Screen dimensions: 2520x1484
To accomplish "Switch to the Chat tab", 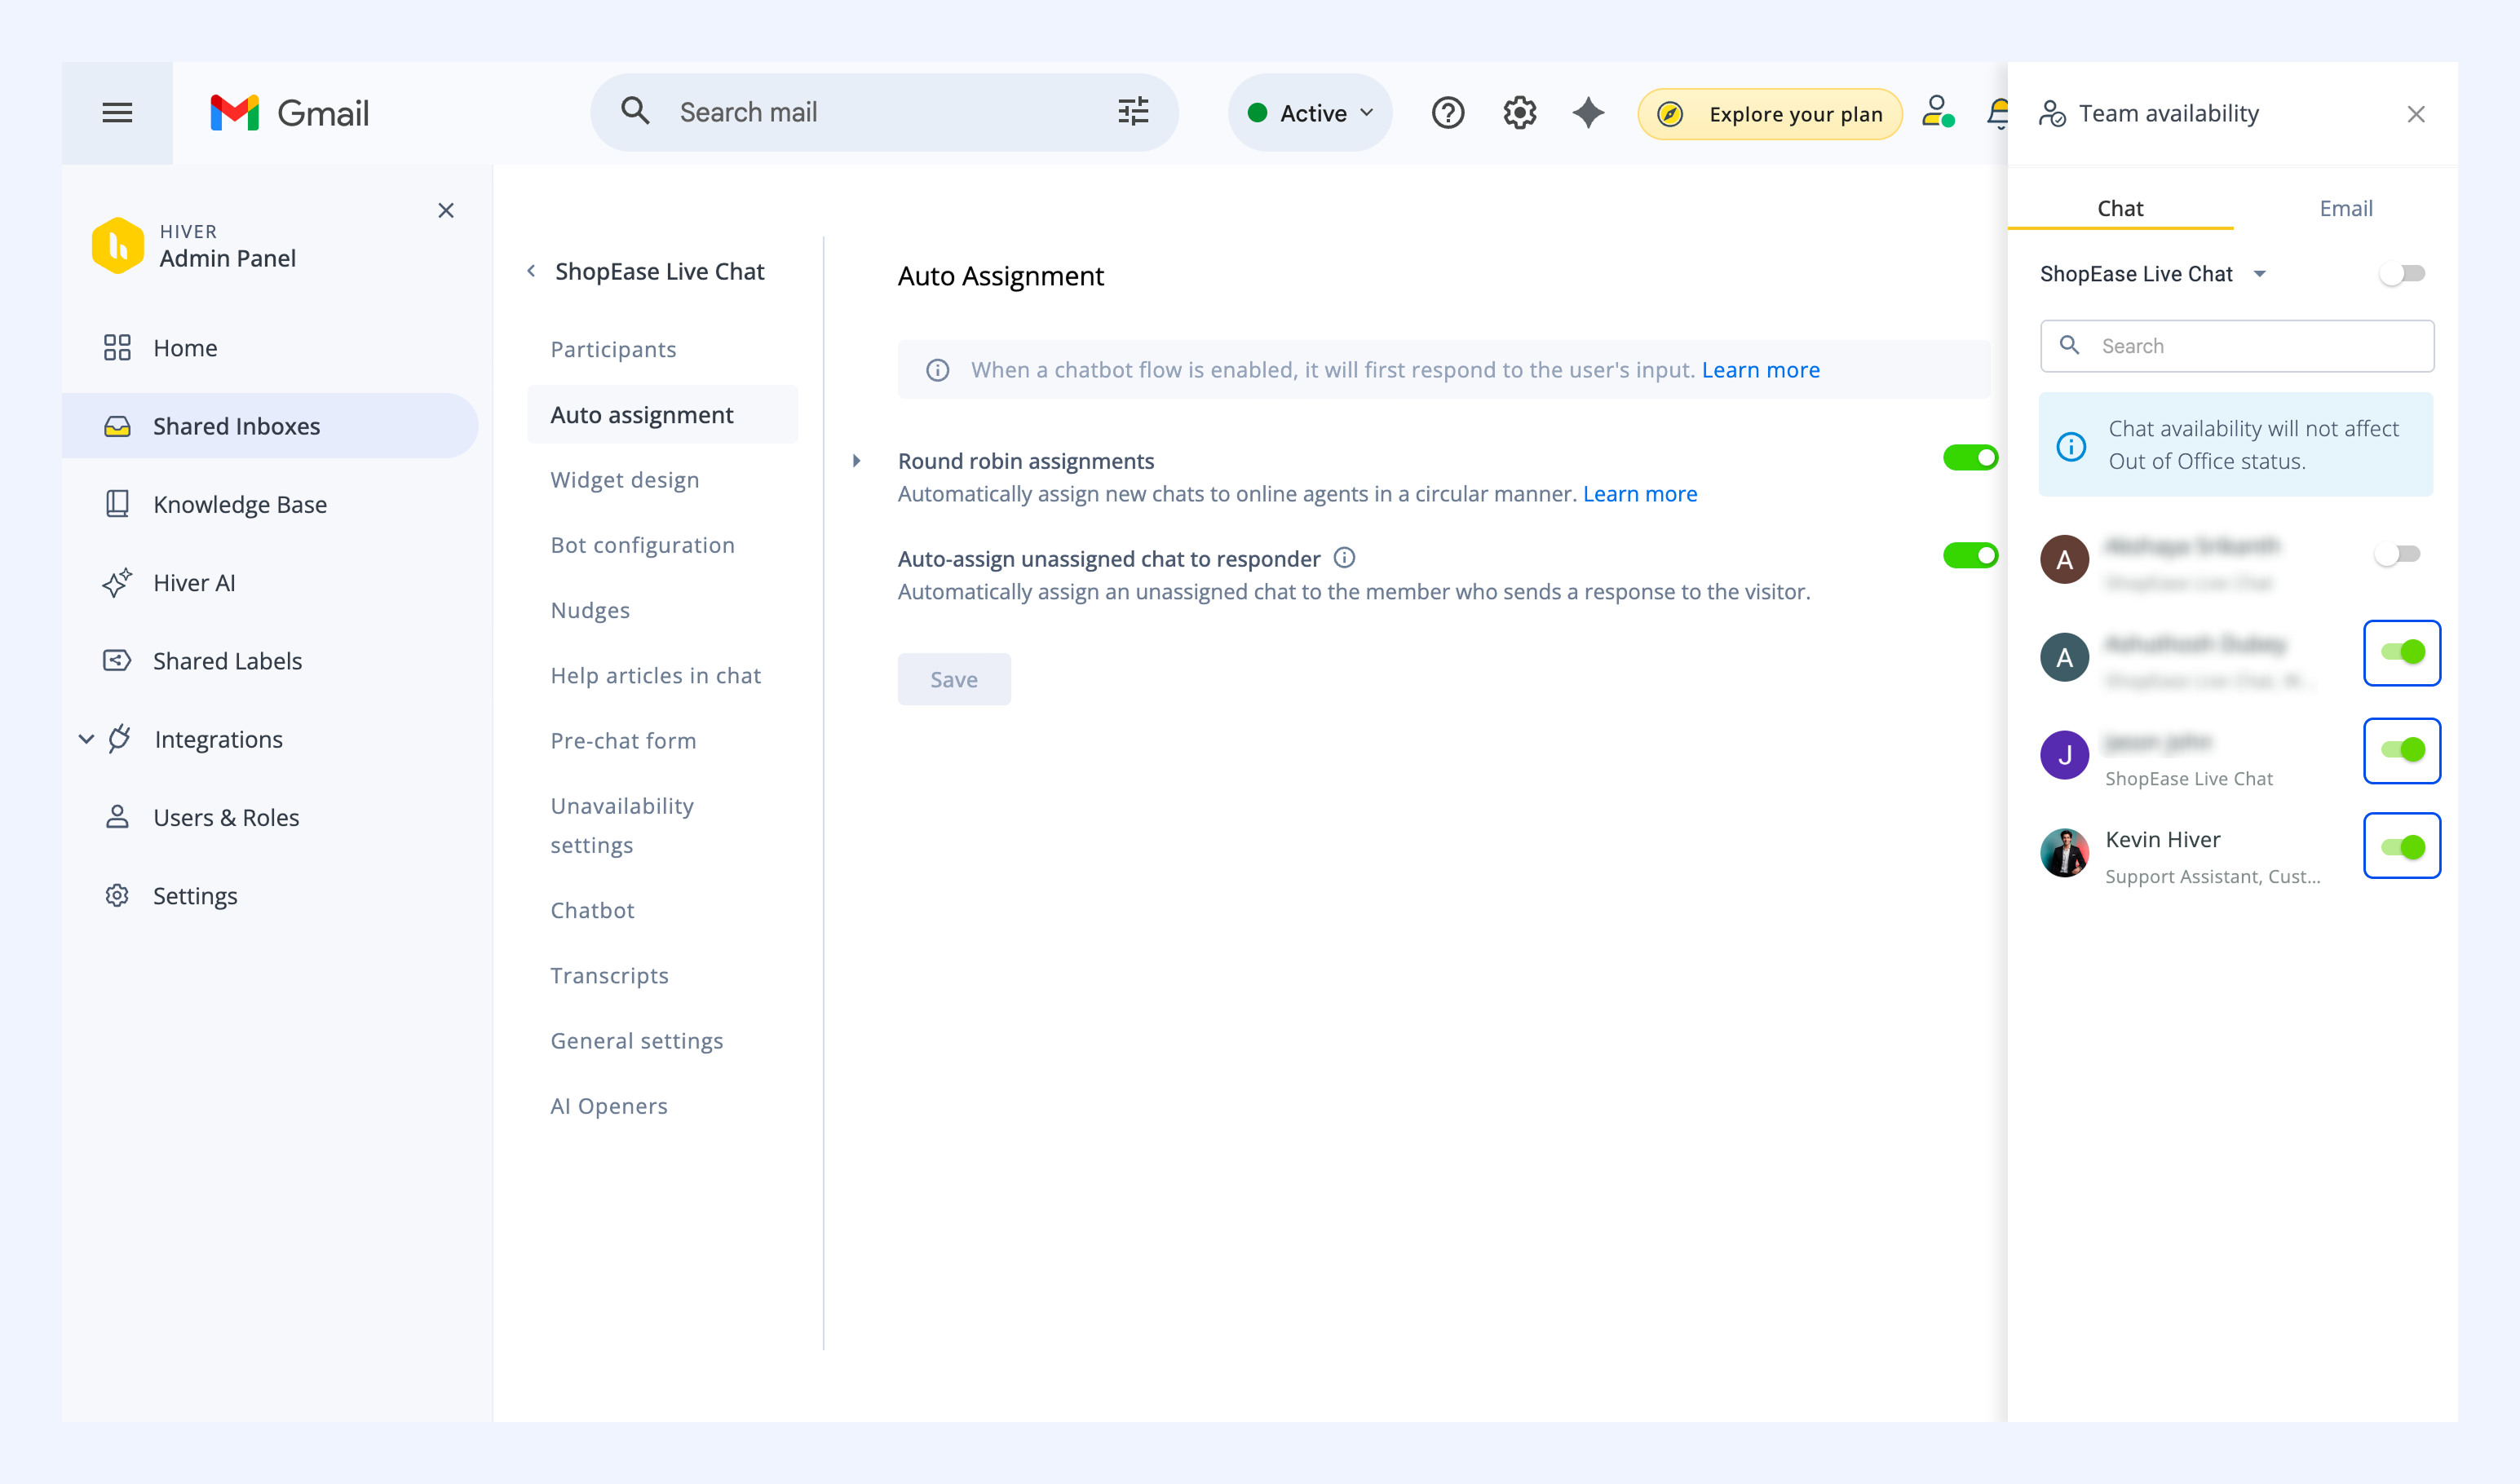I will [x=2120, y=208].
